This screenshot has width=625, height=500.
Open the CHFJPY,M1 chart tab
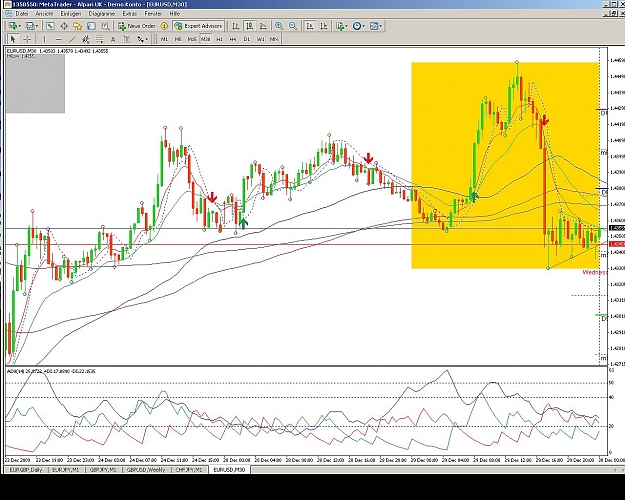coord(189,470)
